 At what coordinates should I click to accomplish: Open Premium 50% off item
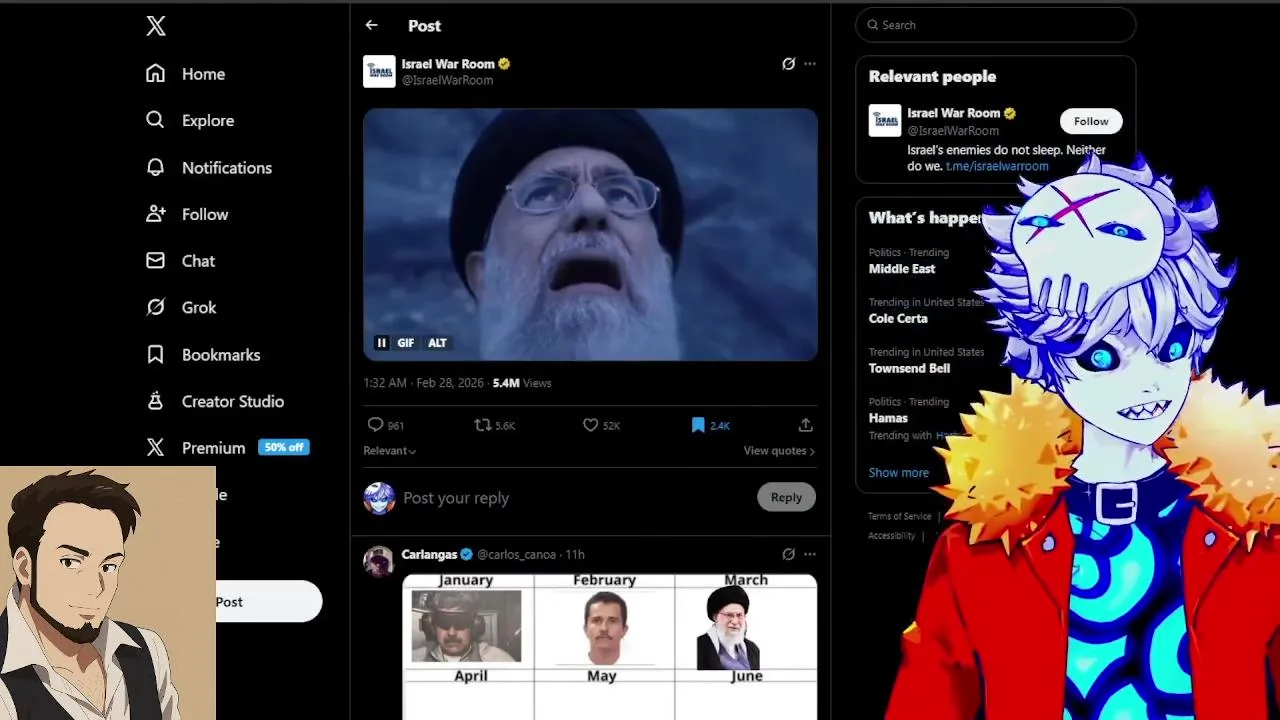pyautogui.click(x=227, y=447)
